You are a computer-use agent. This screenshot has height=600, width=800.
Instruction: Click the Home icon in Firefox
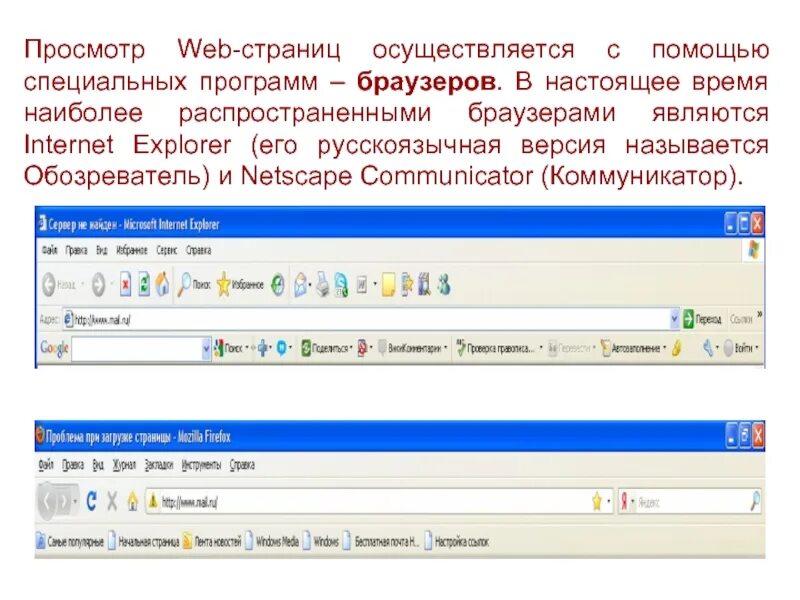click(x=133, y=502)
